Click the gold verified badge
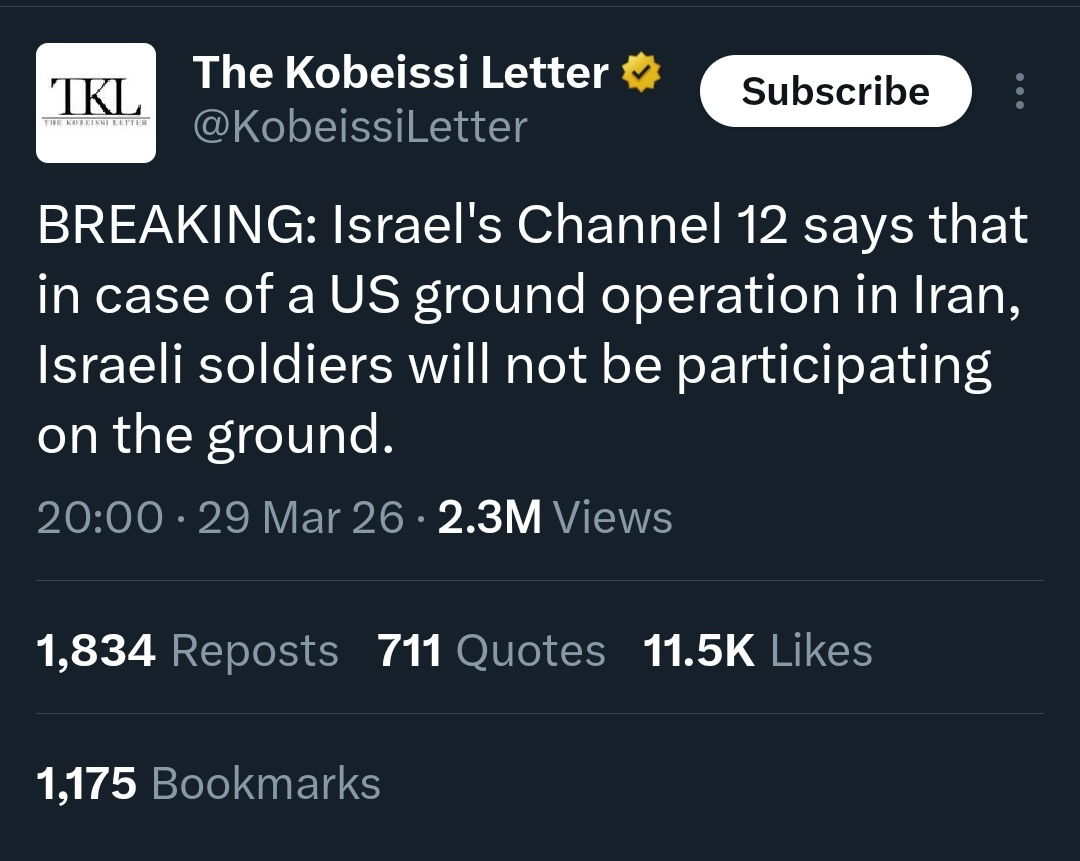This screenshot has height=861, width=1080. [642, 74]
